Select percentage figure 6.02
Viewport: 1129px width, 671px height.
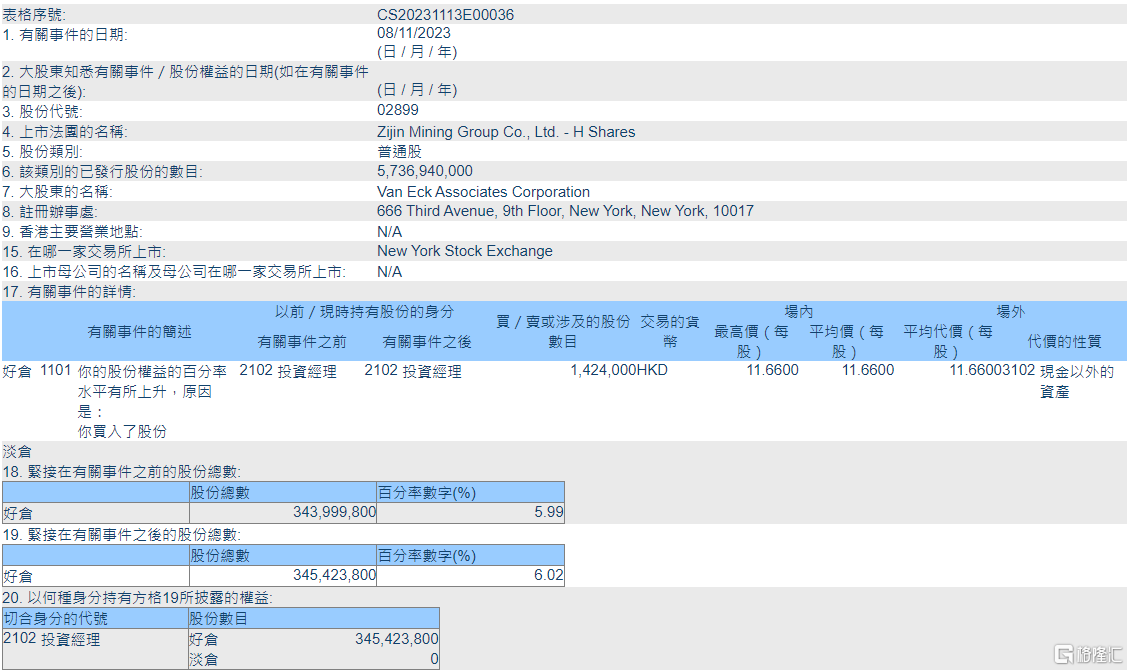(x=549, y=575)
